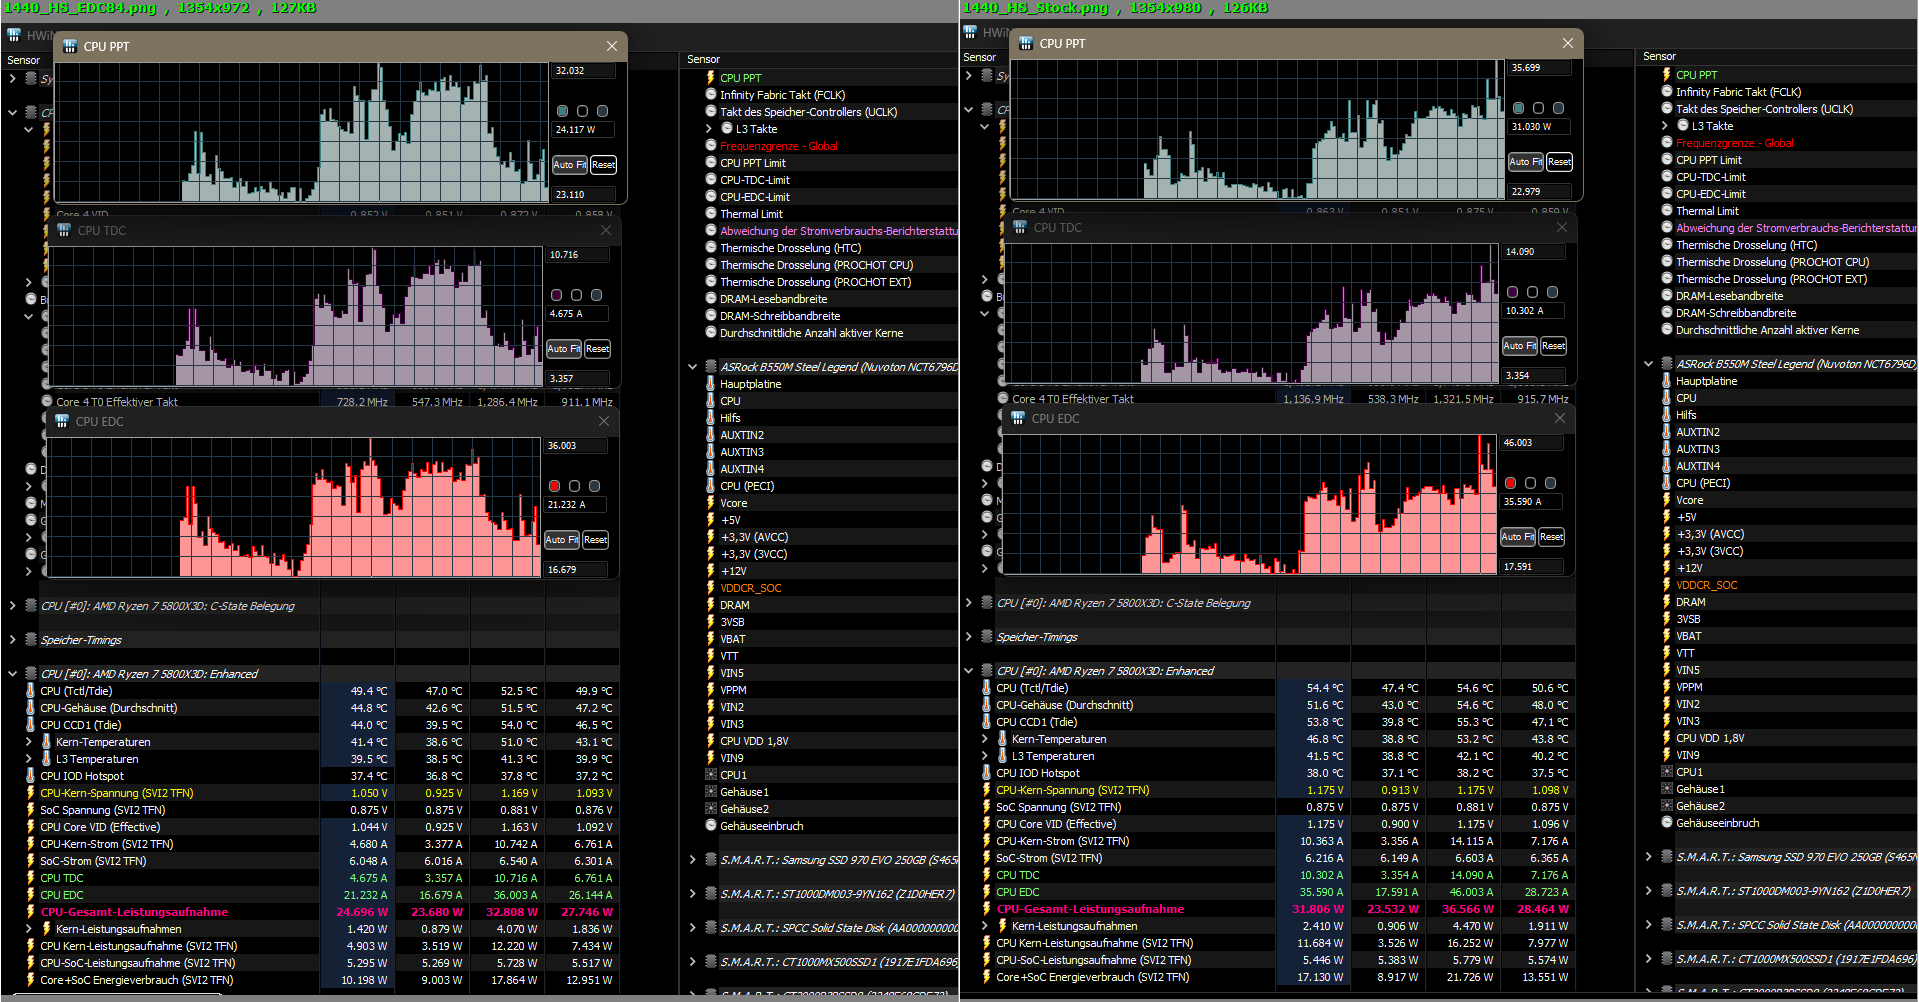Click the 17.591 minimum field in Stock CPU EDC graph
The width and height of the screenshot is (1919, 1002).
(1532, 567)
